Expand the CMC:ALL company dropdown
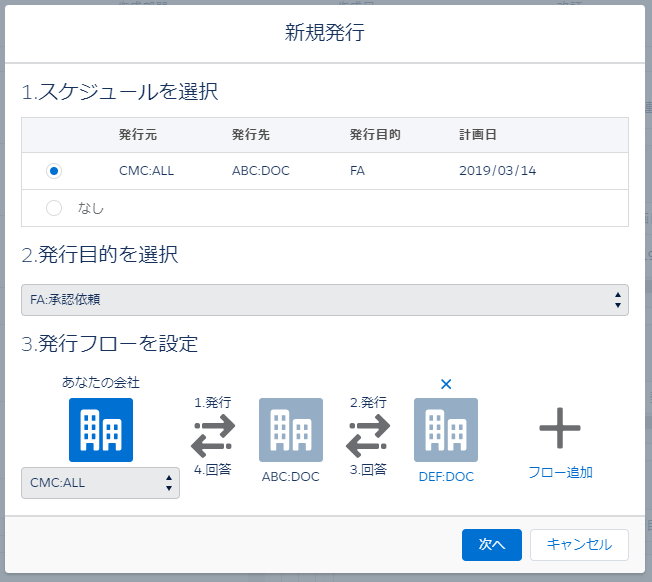Viewport: 652px width, 582px height. point(100,482)
